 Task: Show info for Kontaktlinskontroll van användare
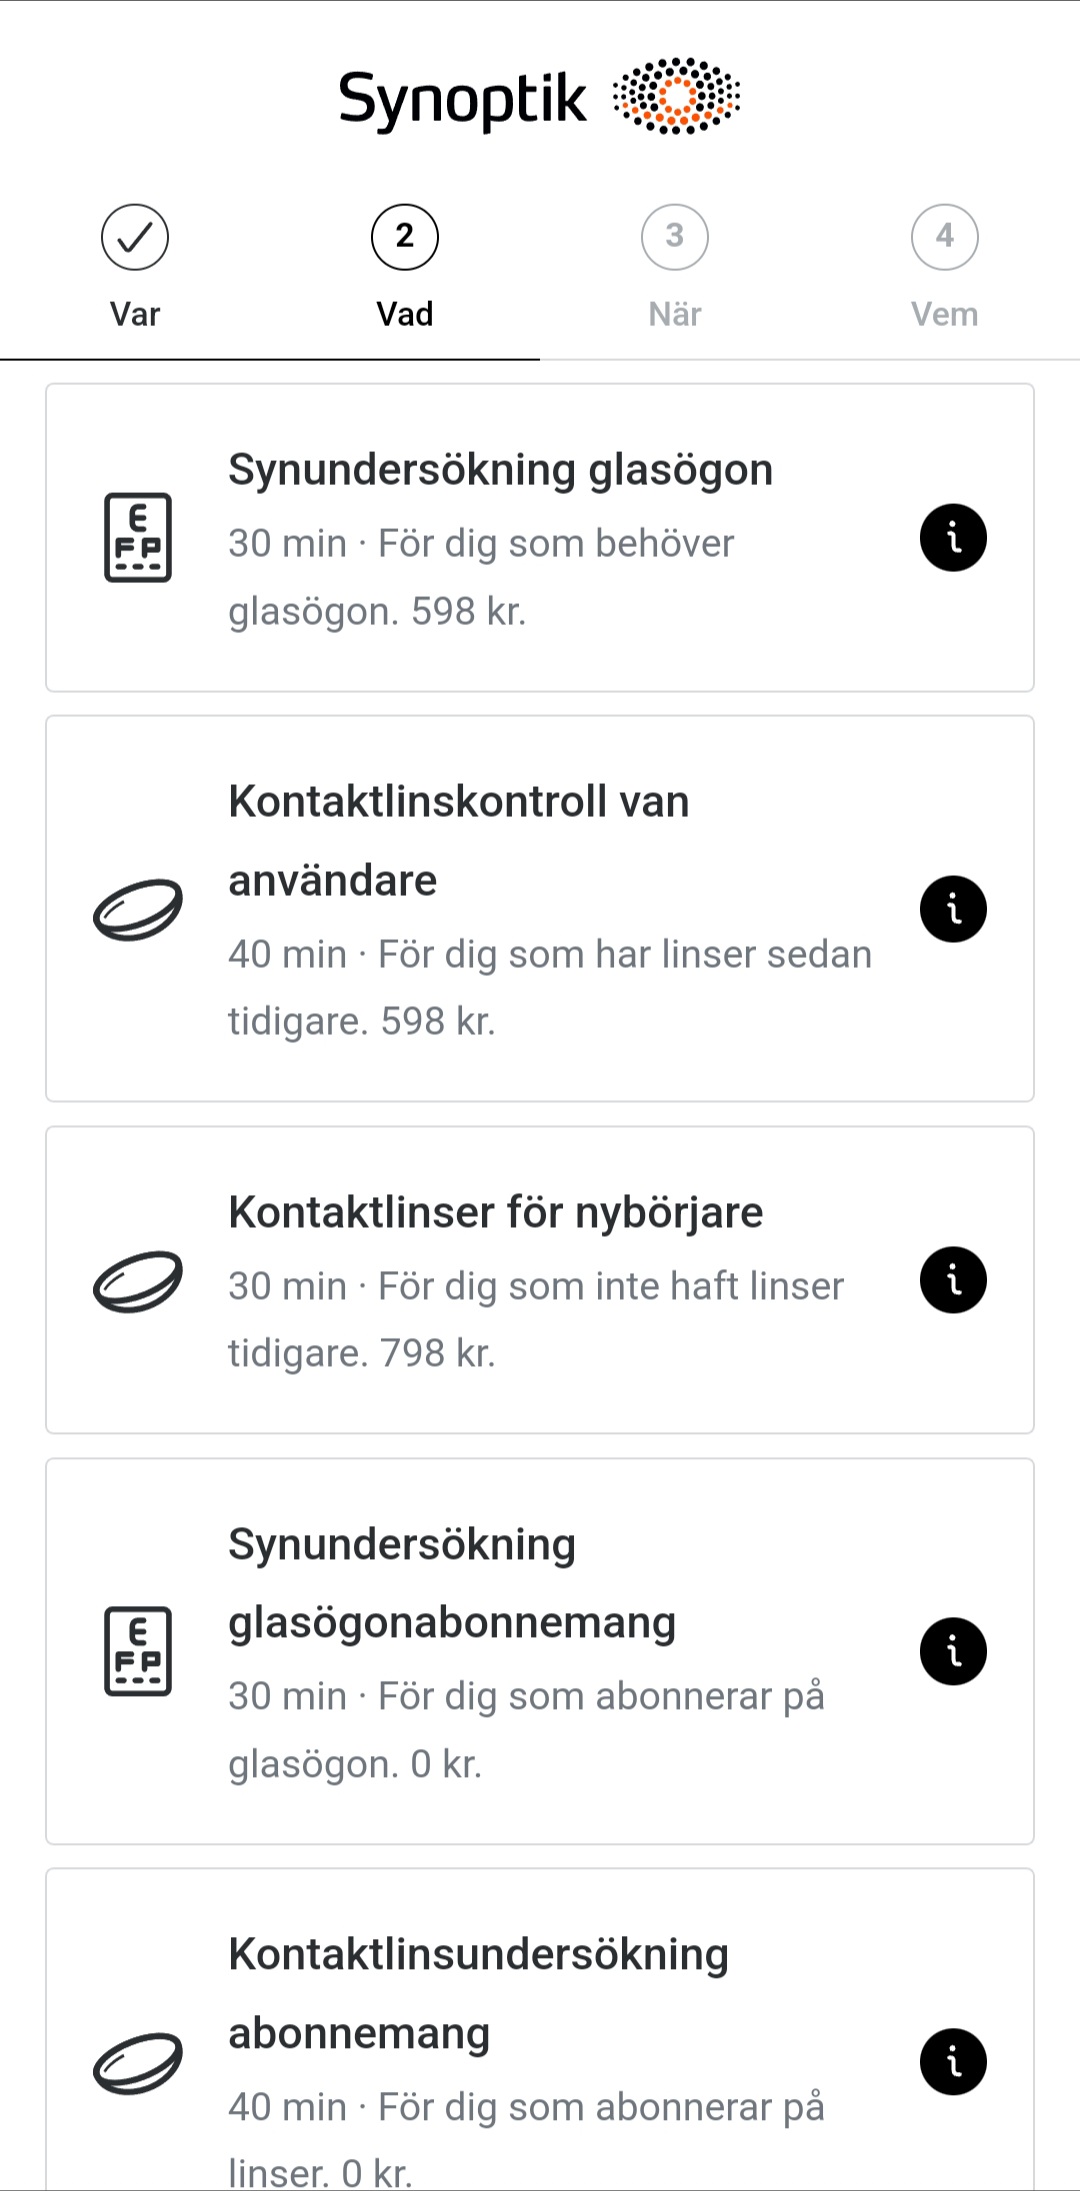(x=953, y=909)
